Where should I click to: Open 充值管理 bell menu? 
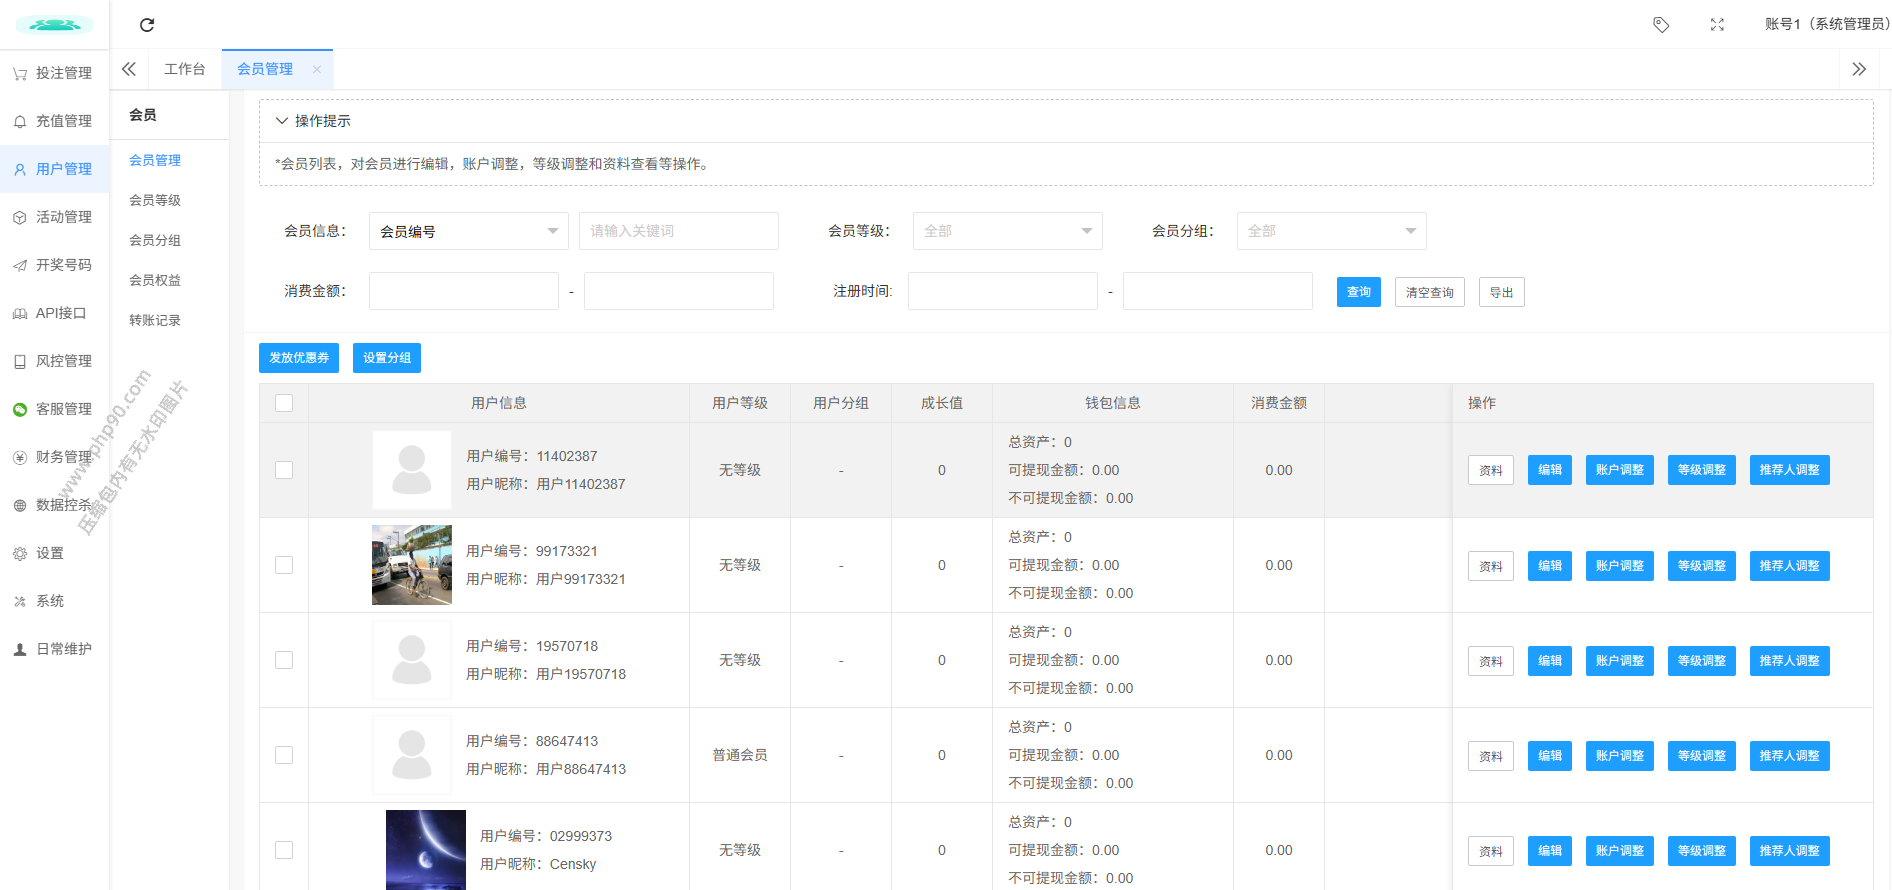pyautogui.click(x=54, y=121)
